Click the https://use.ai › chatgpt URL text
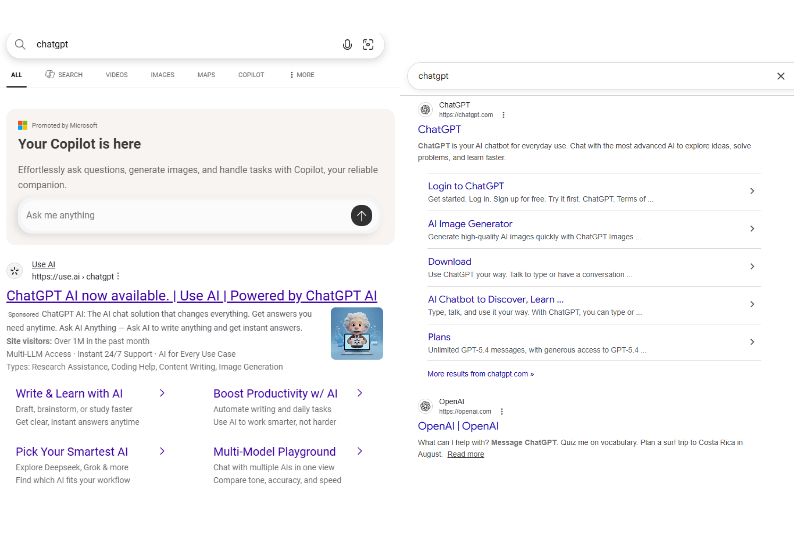 pyautogui.click(x=72, y=276)
